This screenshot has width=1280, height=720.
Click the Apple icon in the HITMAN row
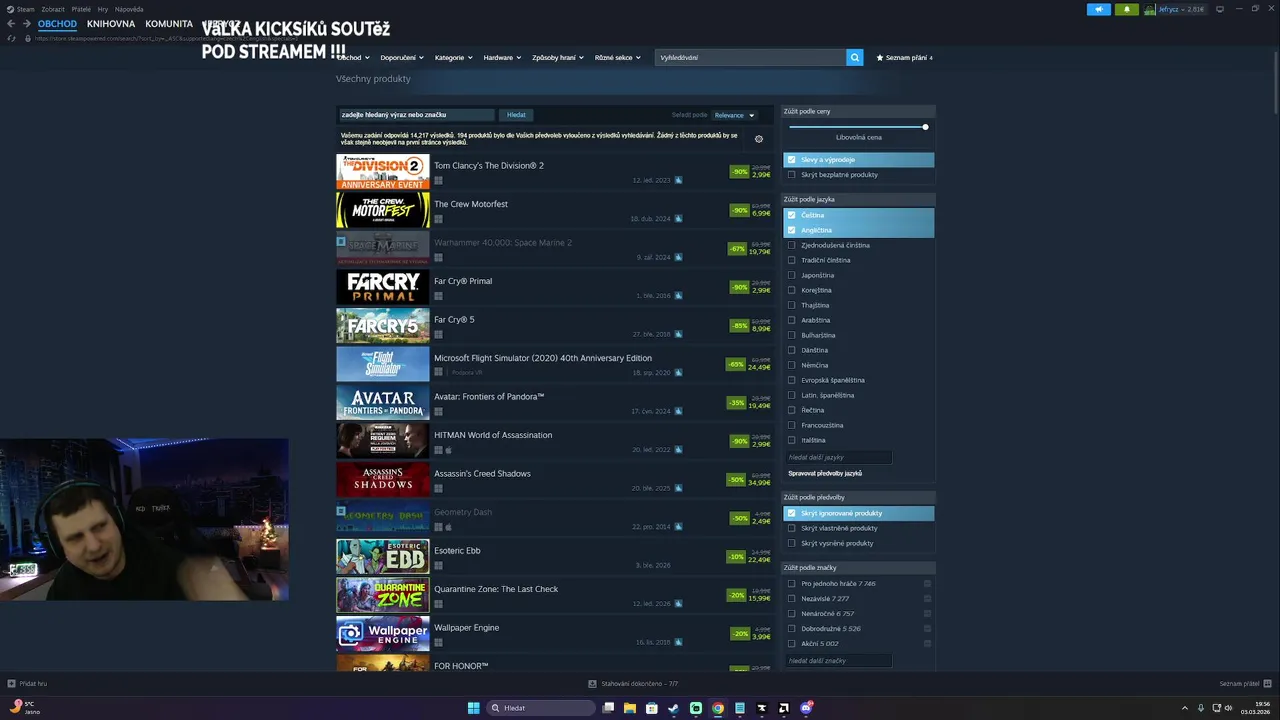[448, 451]
